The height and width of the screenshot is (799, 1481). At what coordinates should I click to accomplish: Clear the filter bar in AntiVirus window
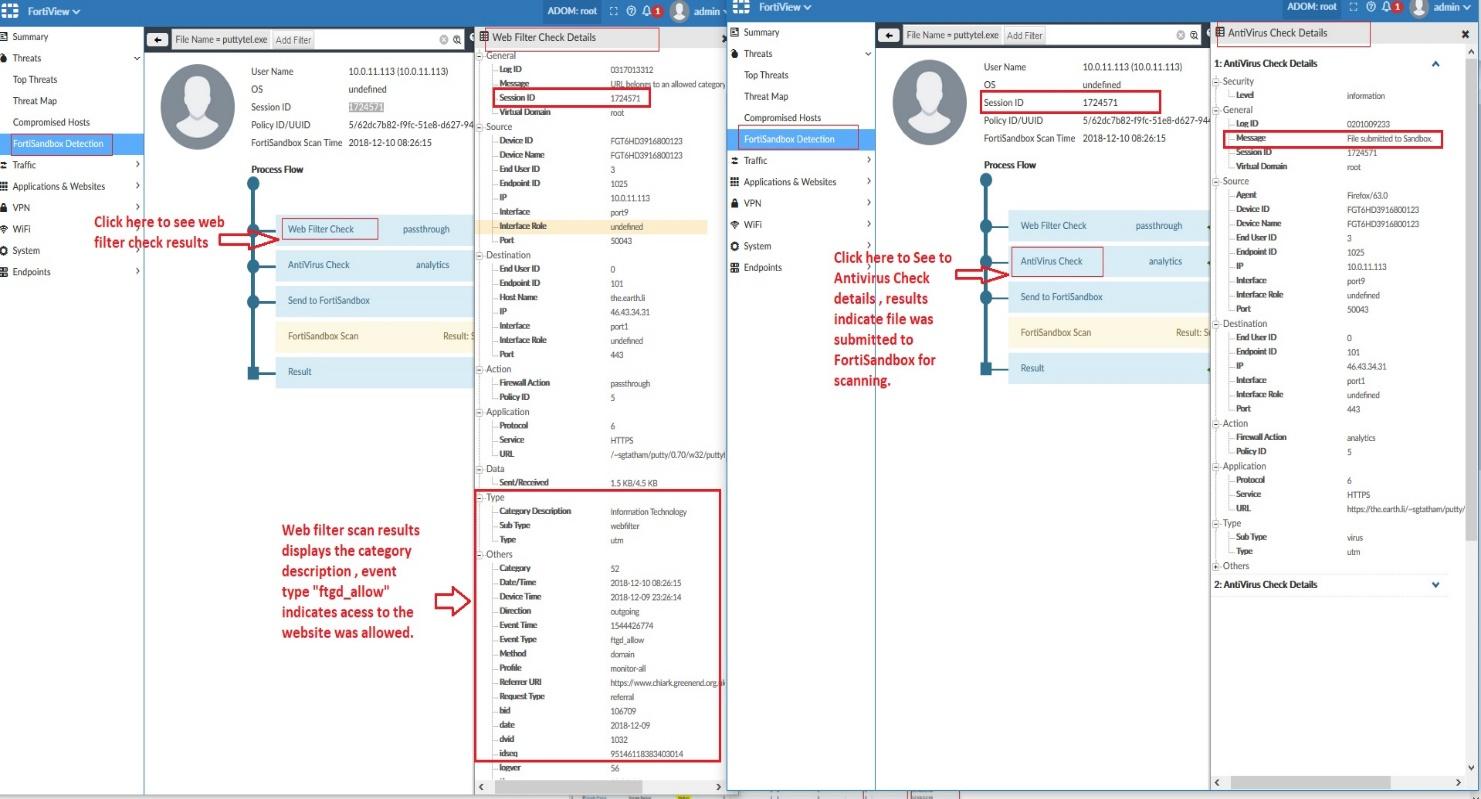coord(1181,36)
